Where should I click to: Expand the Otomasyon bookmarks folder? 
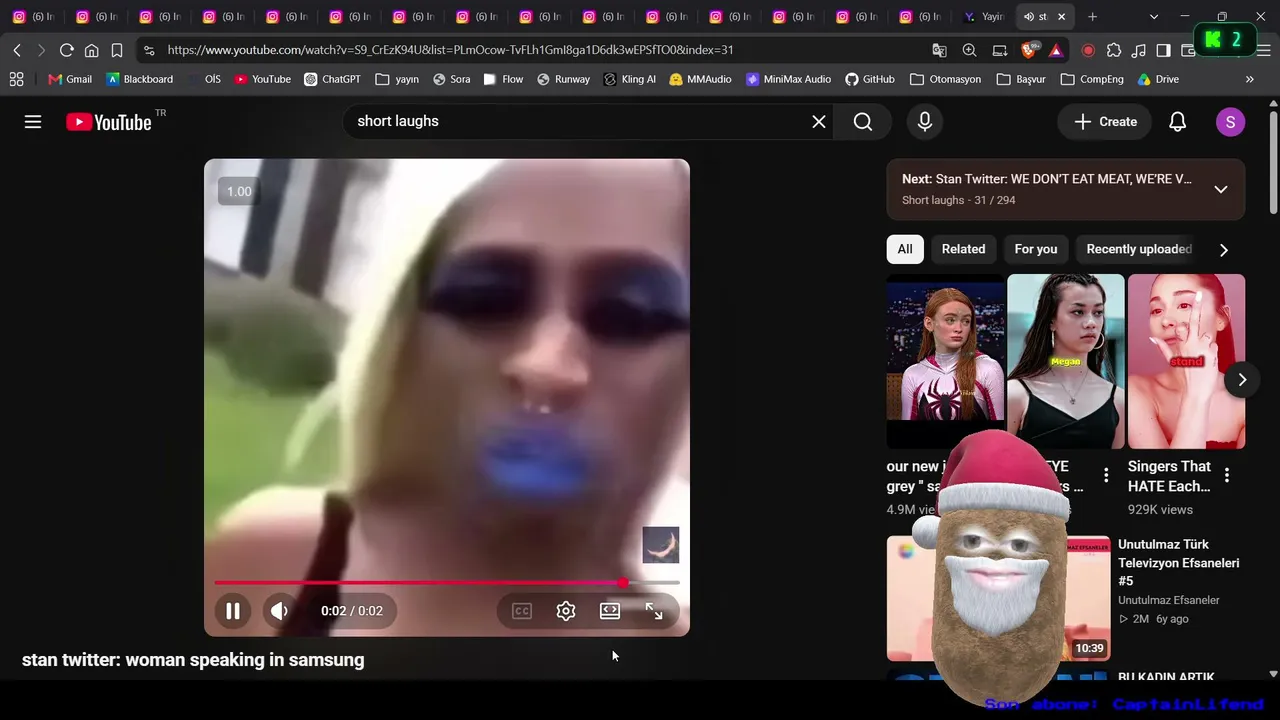coord(945,79)
